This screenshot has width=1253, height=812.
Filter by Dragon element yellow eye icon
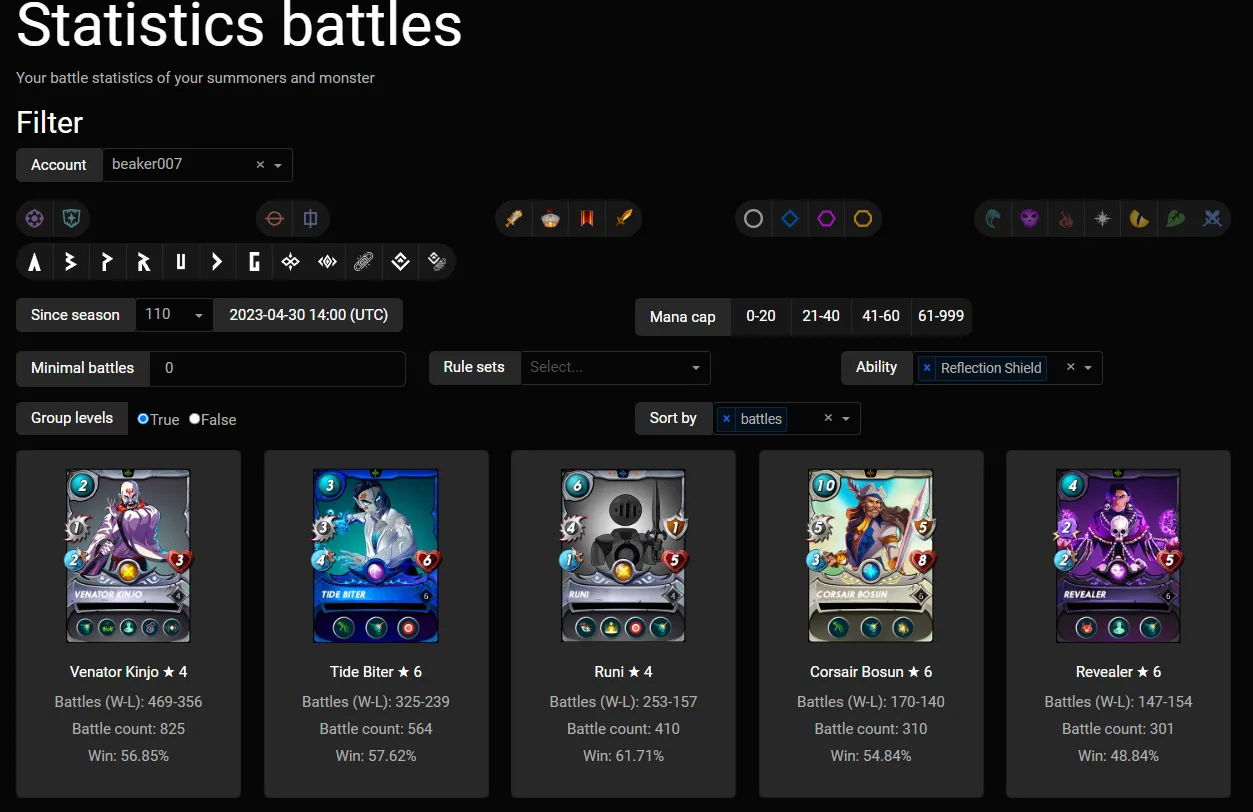click(1139, 218)
